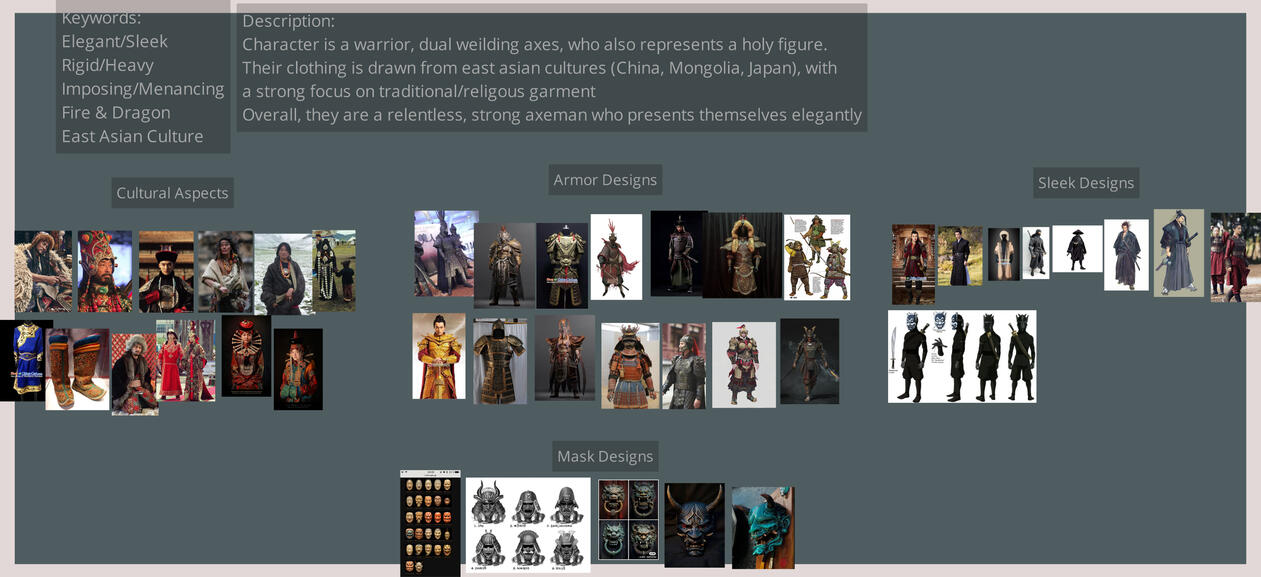Select the illustrated sheet of three Mongol warriors

[x=817, y=257]
